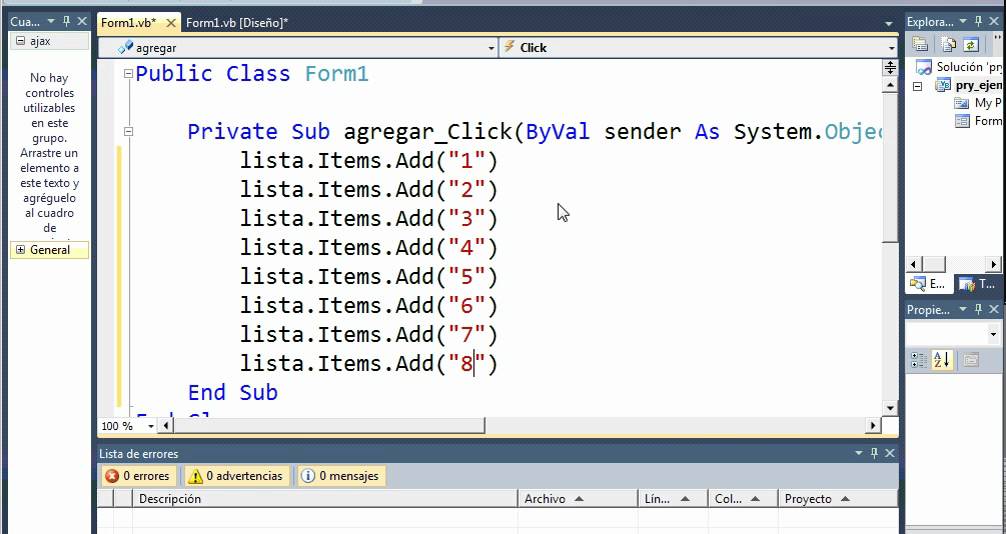The image size is (1006, 534).
Task: Collapse the Public Class Form1 outline
Action: tap(128, 74)
